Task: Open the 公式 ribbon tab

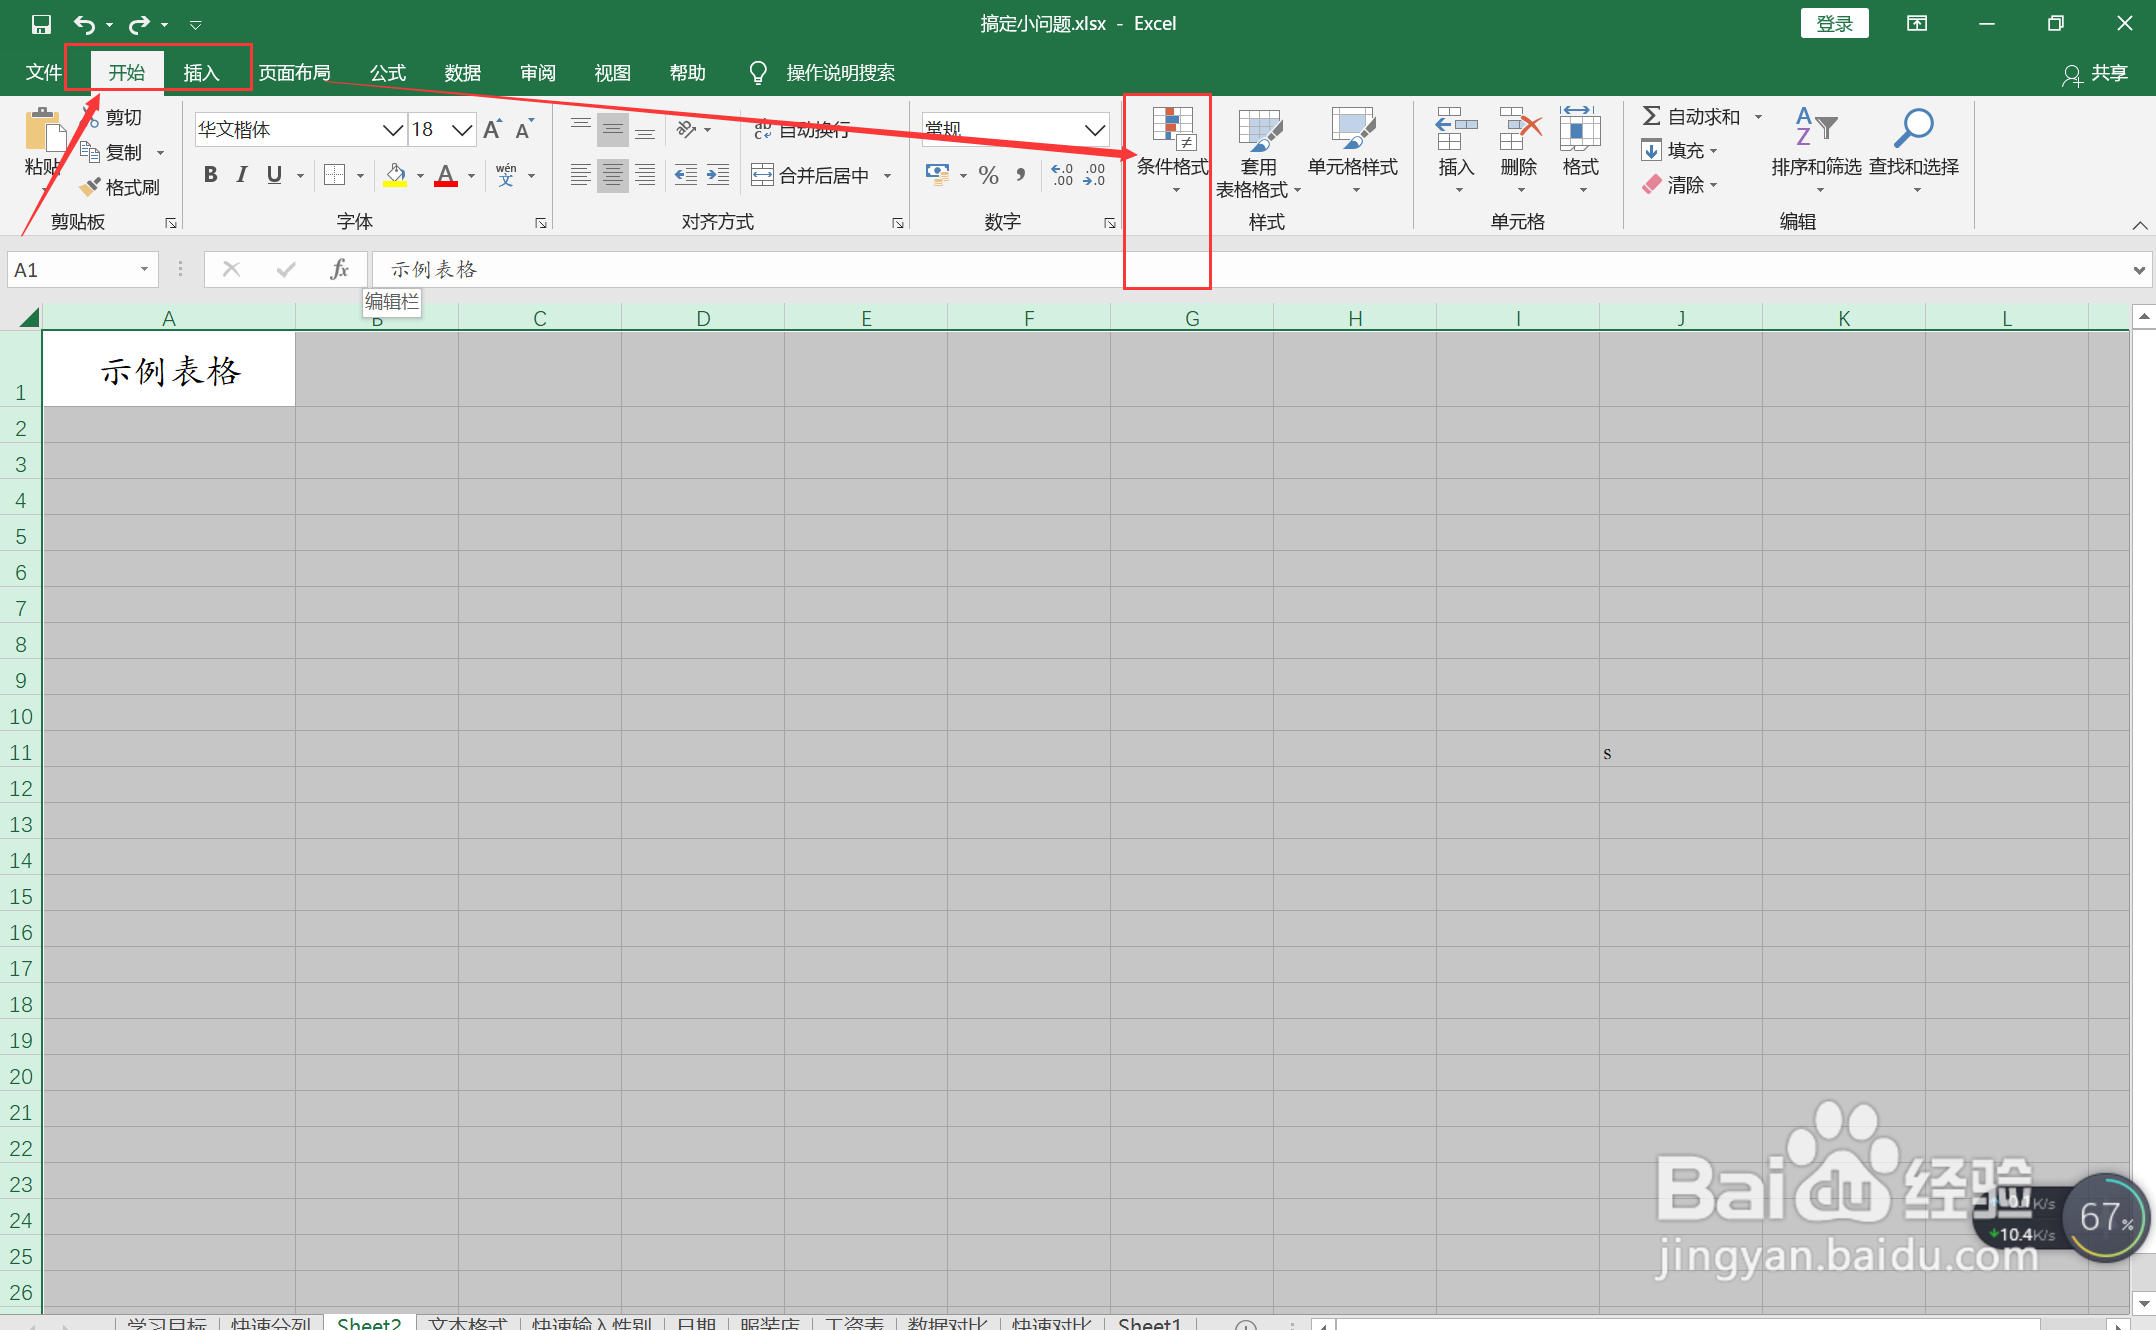Action: pyautogui.click(x=387, y=73)
